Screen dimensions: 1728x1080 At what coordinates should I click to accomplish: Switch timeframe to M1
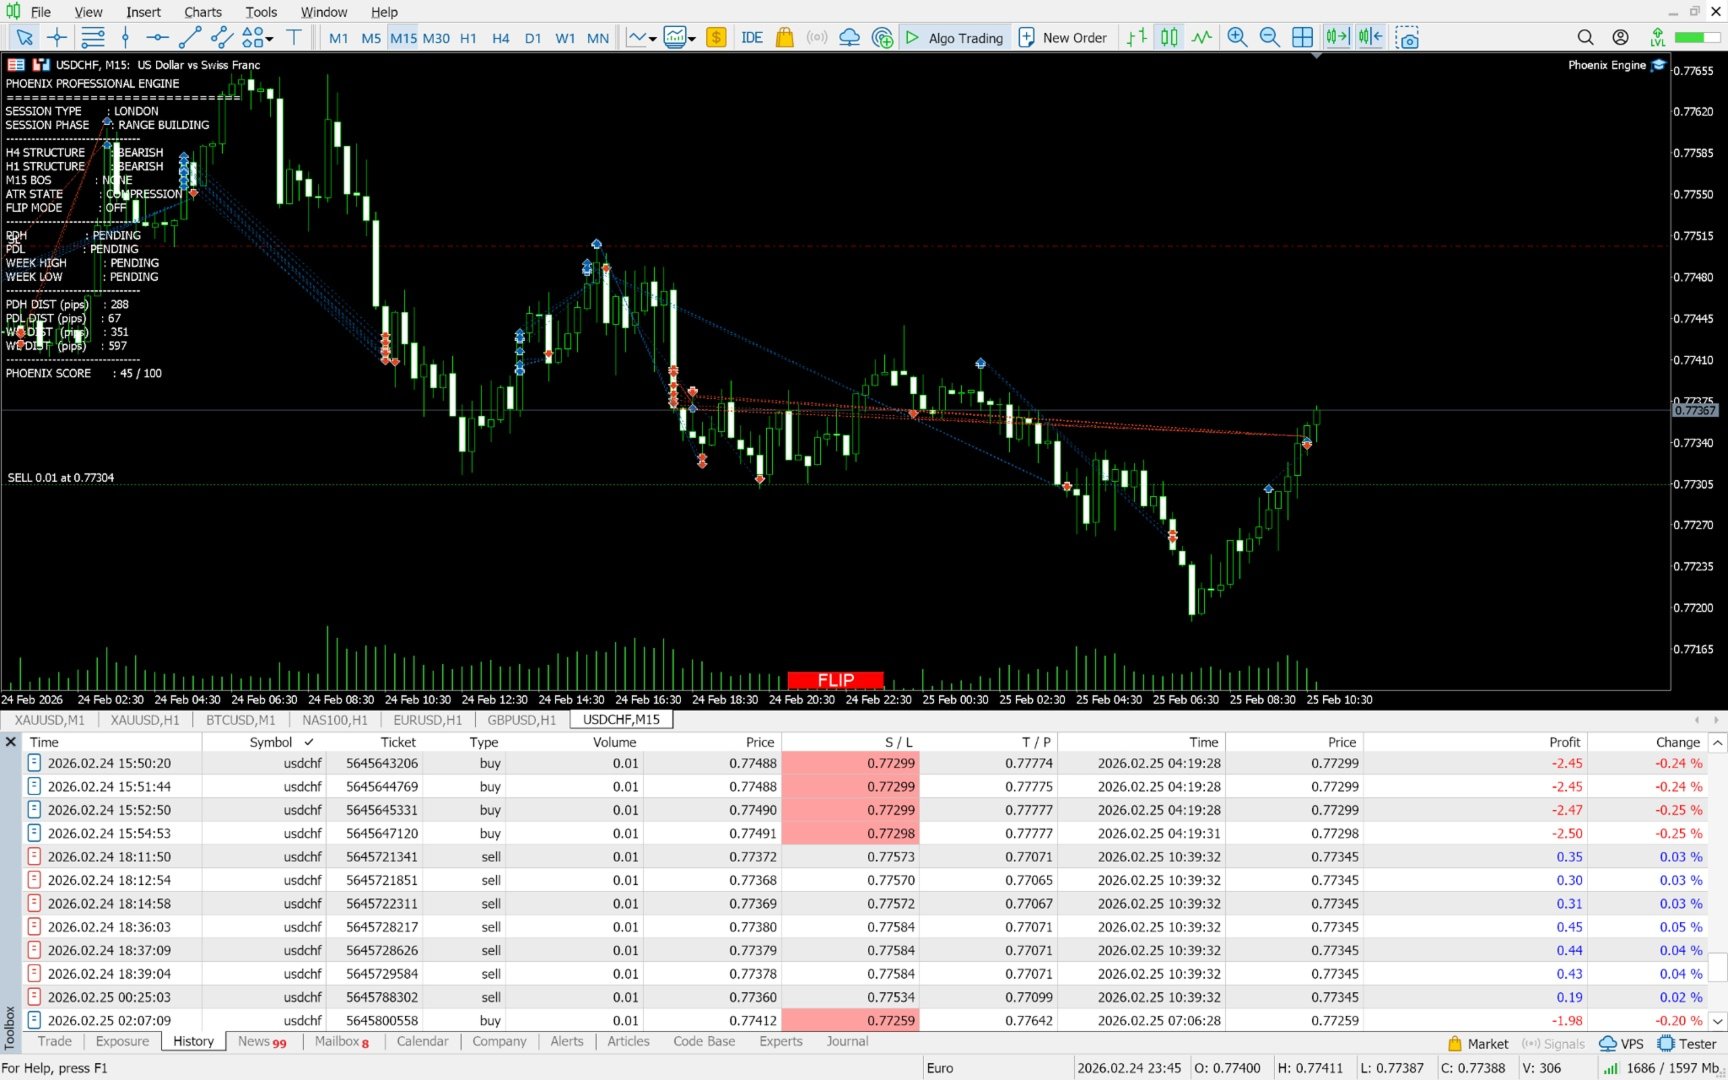(339, 38)
